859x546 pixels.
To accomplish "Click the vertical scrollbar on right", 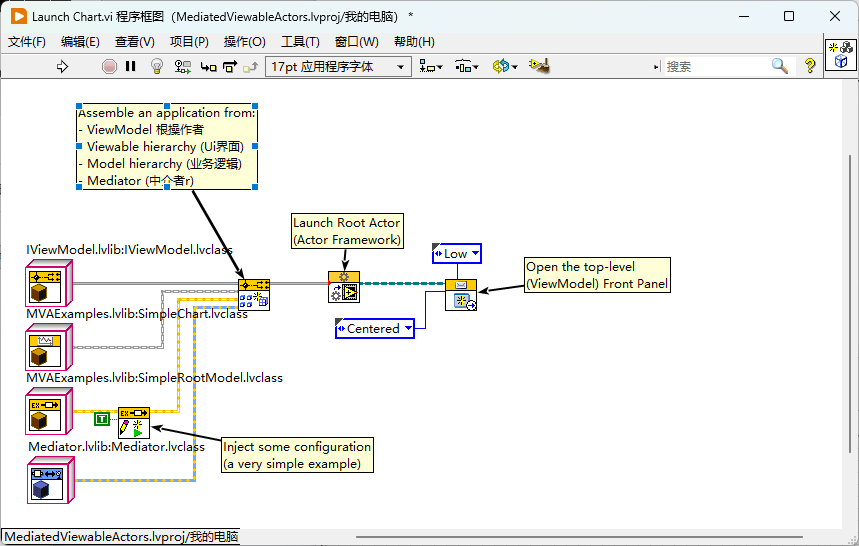I will pyautogui.click(x=850, y=304).
